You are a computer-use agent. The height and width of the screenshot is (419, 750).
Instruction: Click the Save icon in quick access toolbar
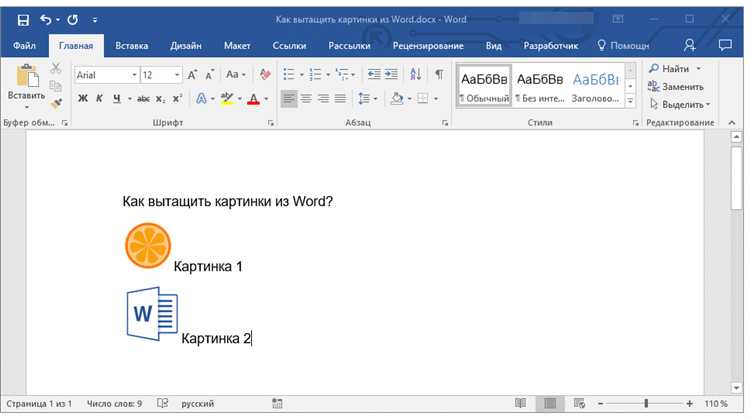[23, 20]
